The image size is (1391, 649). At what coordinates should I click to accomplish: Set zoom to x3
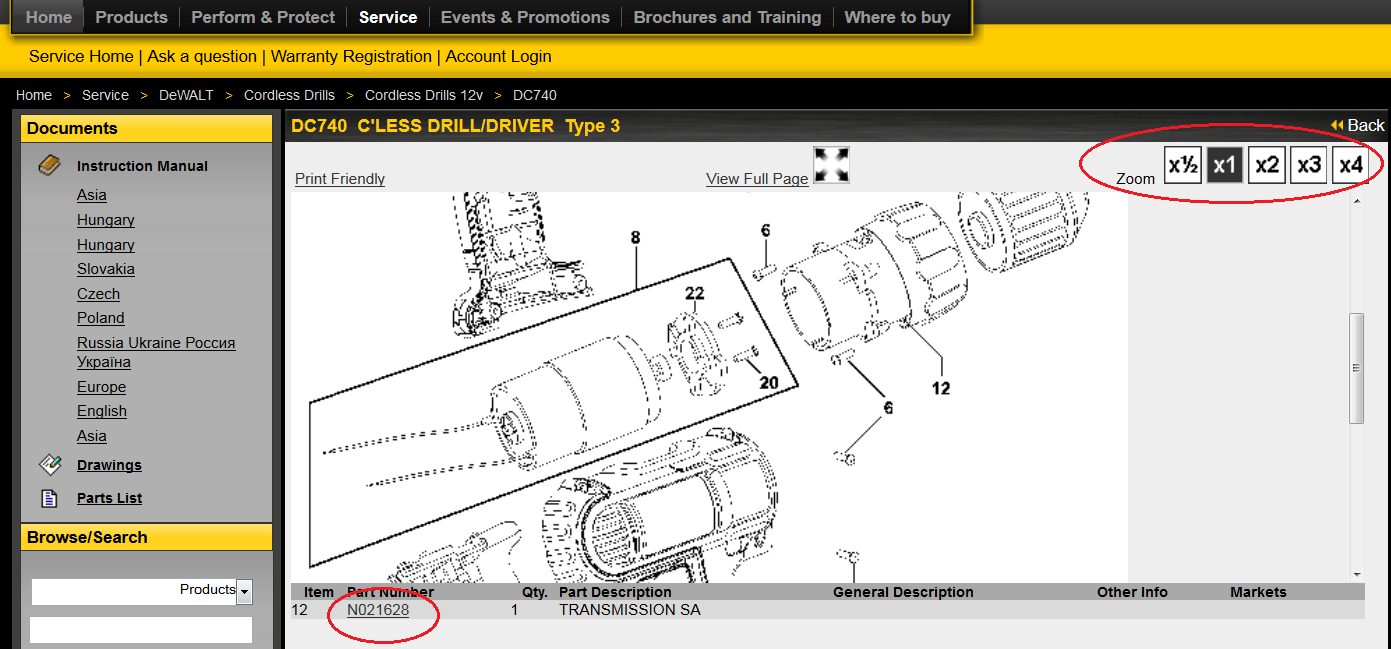coord(1309,165)
